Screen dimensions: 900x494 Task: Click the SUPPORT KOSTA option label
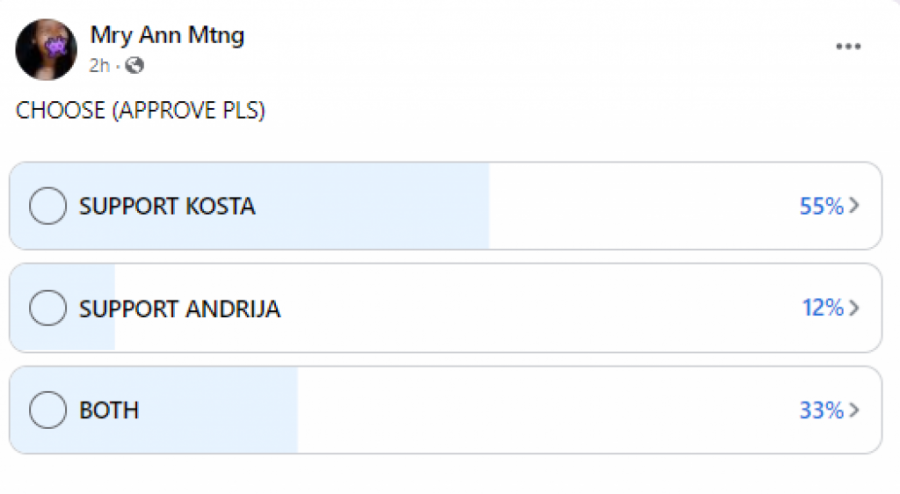pos(167,207)
